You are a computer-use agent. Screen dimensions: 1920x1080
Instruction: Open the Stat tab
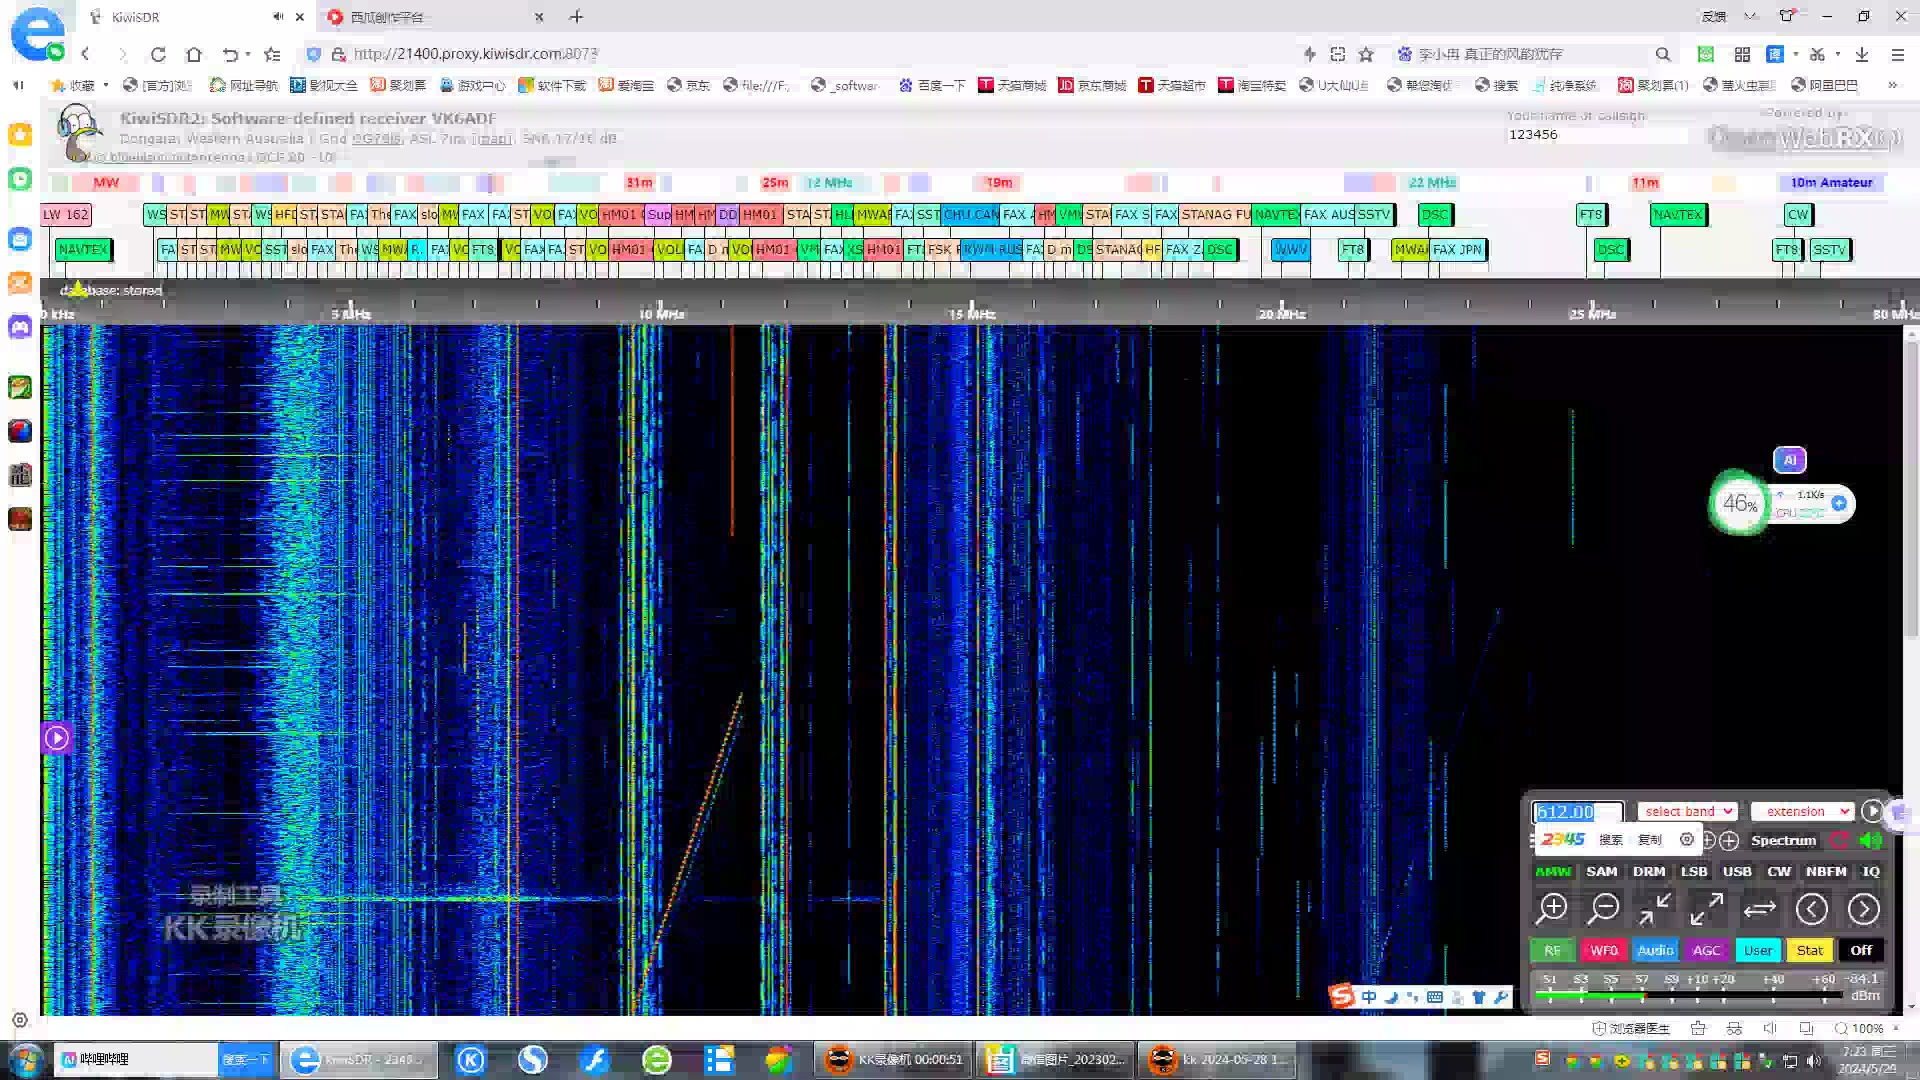pos(1810,950)
